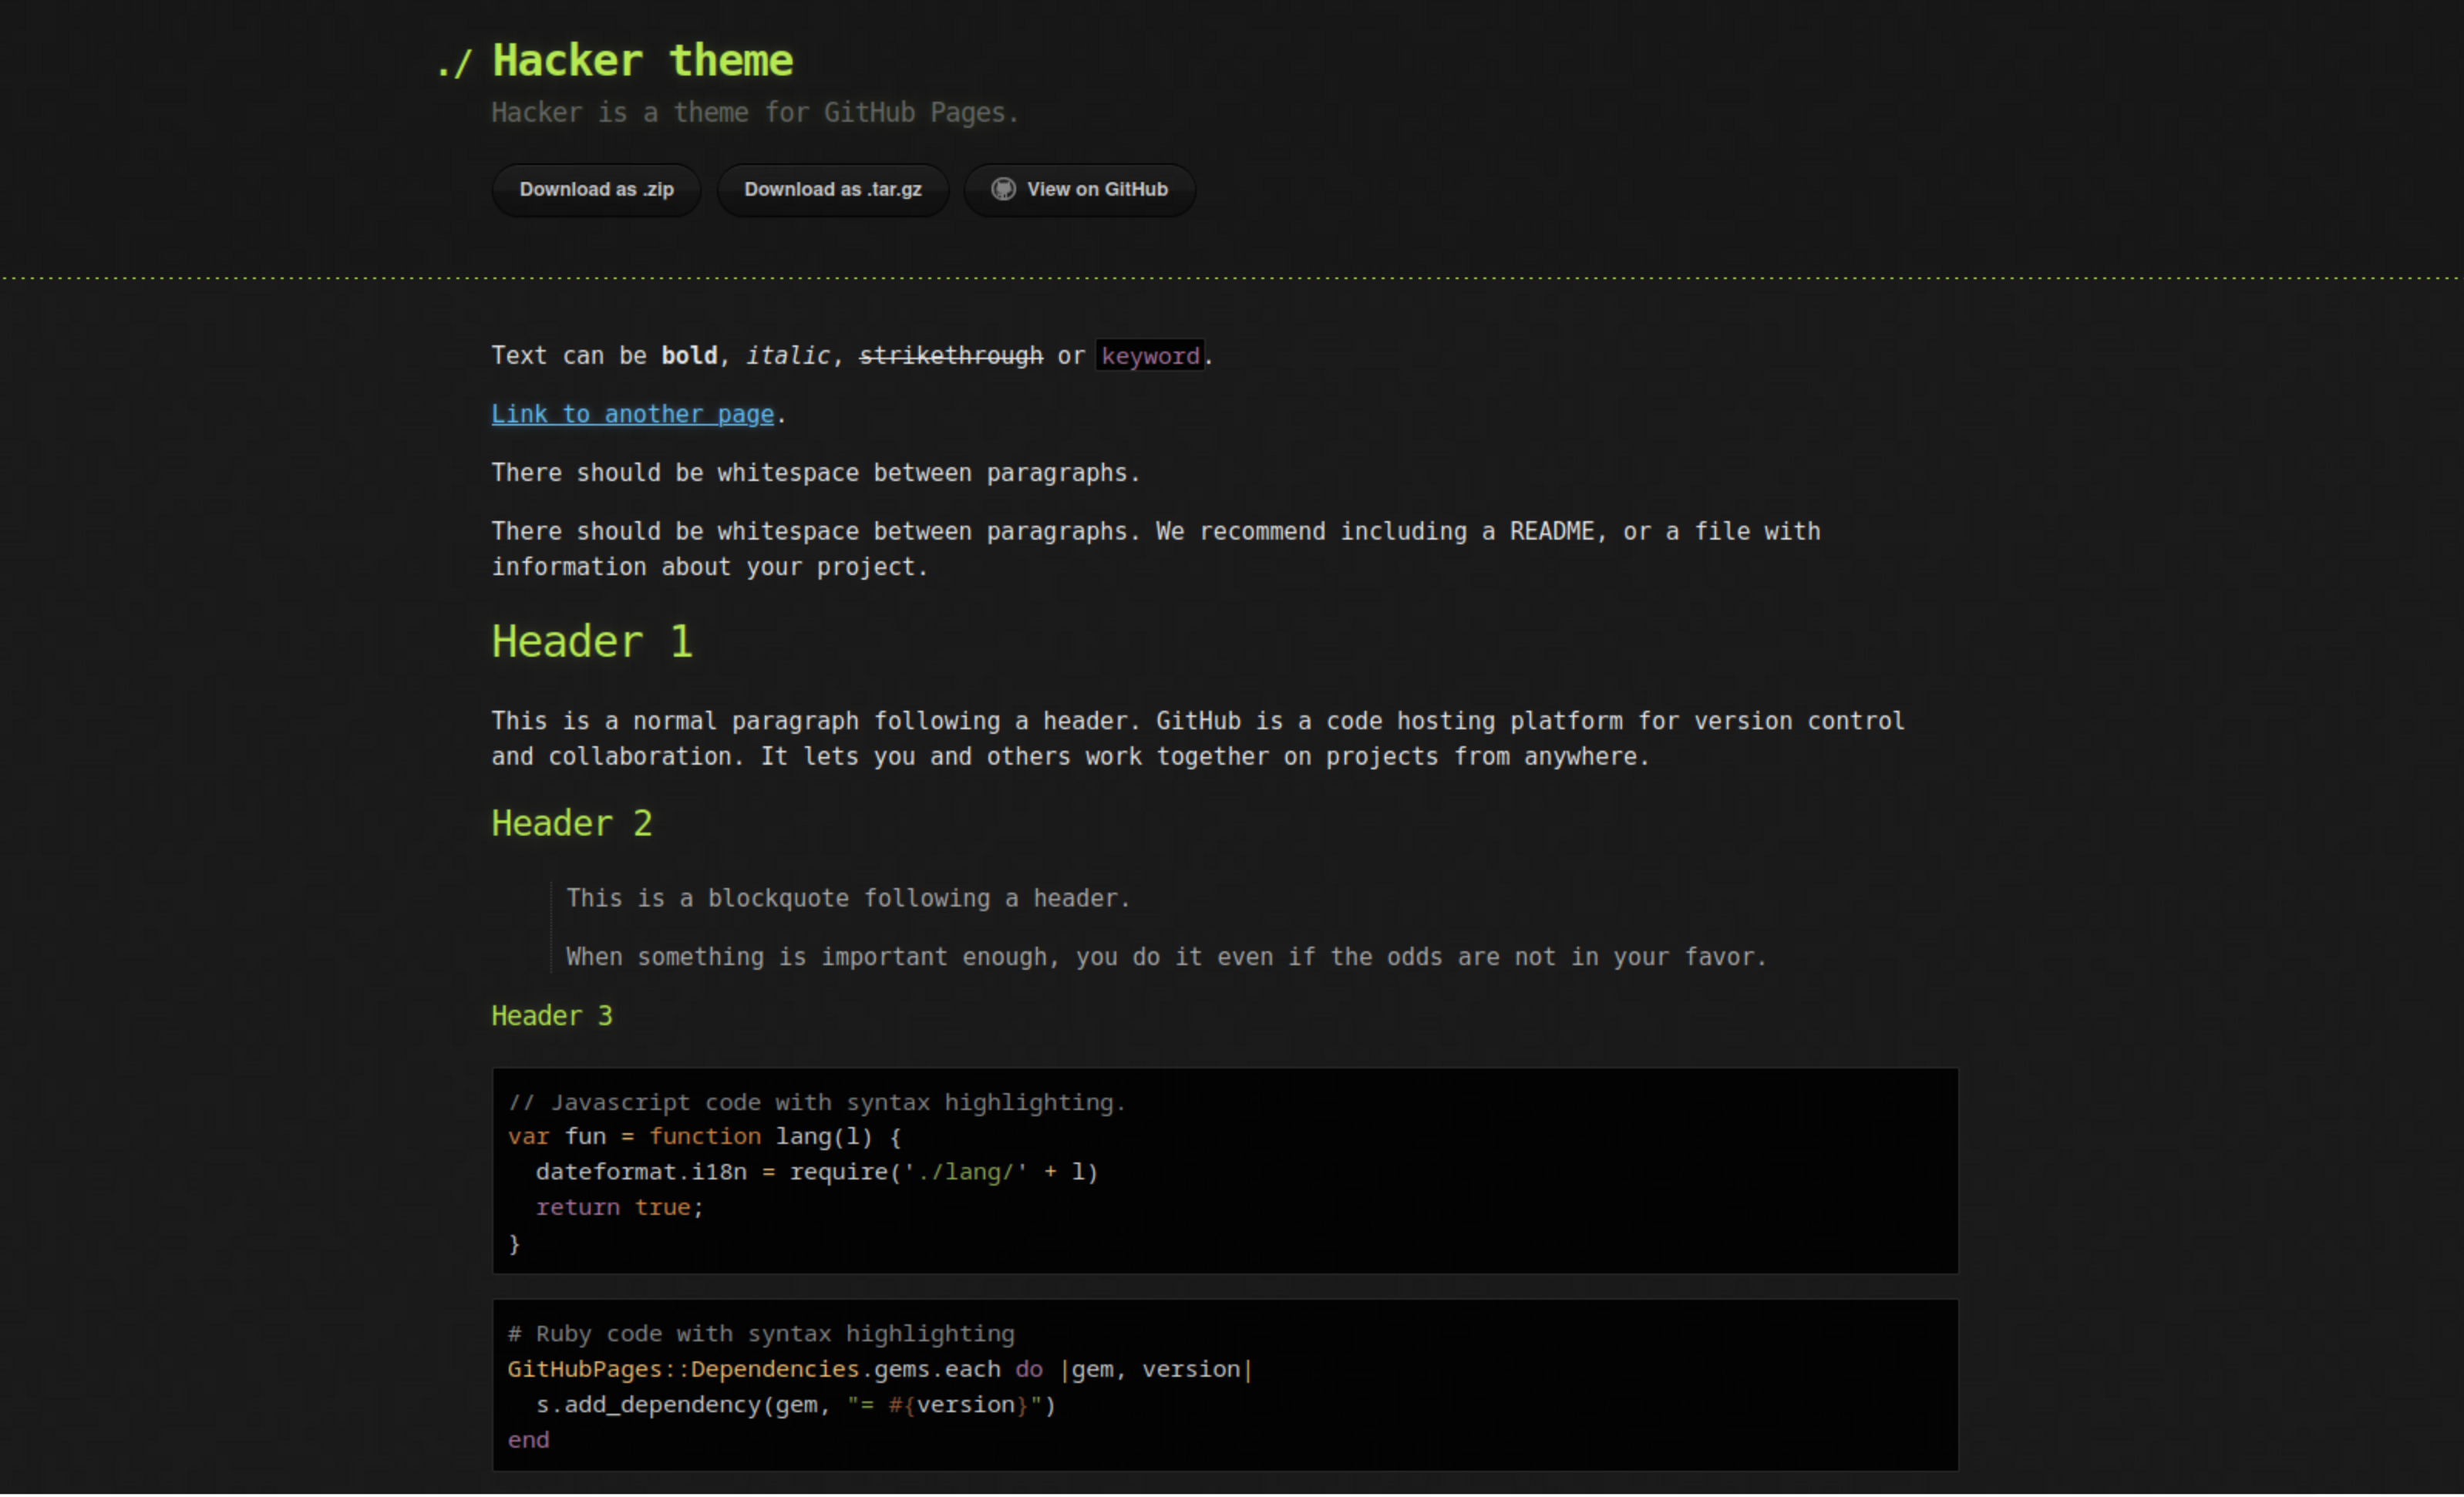Click the blockquote under Header 2
The width and height of the screenshot is (2464, 1497).
click(848, 897)
